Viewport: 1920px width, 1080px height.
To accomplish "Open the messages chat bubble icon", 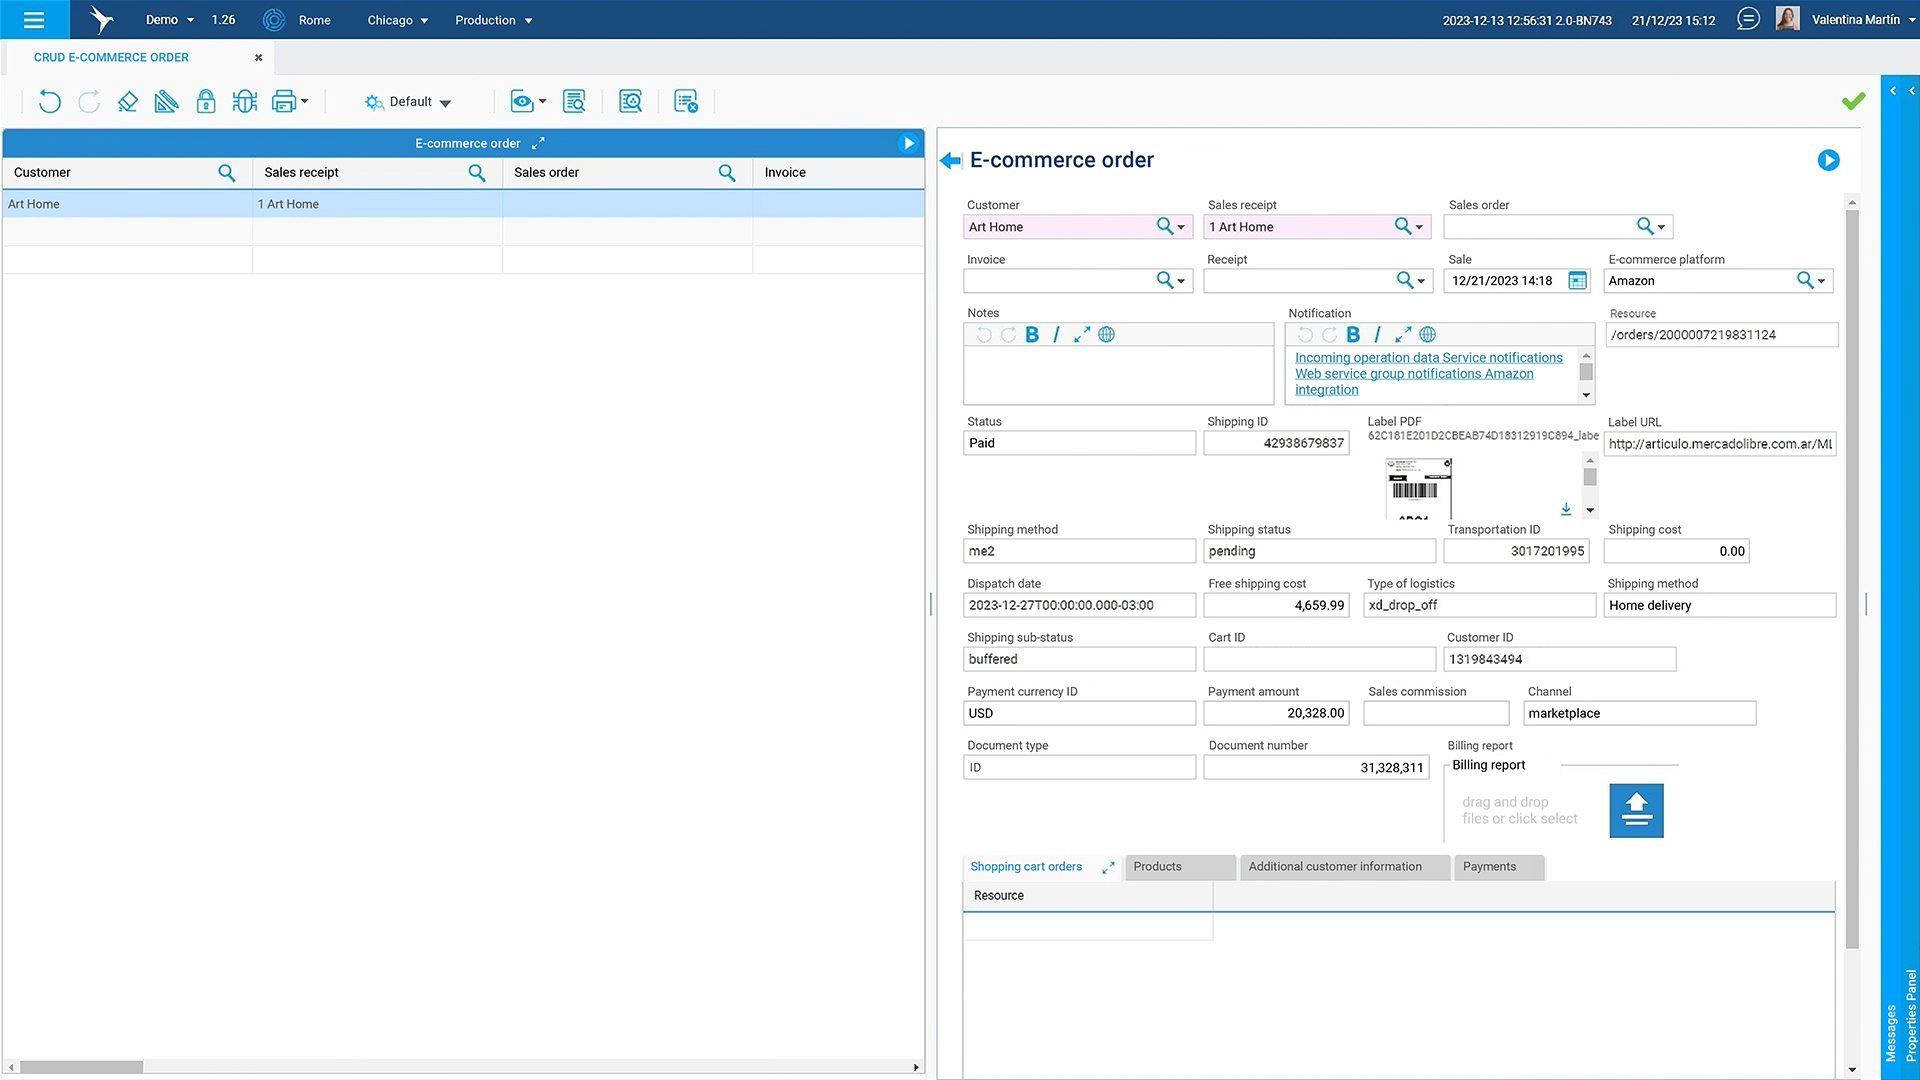I will (1747, 19).
